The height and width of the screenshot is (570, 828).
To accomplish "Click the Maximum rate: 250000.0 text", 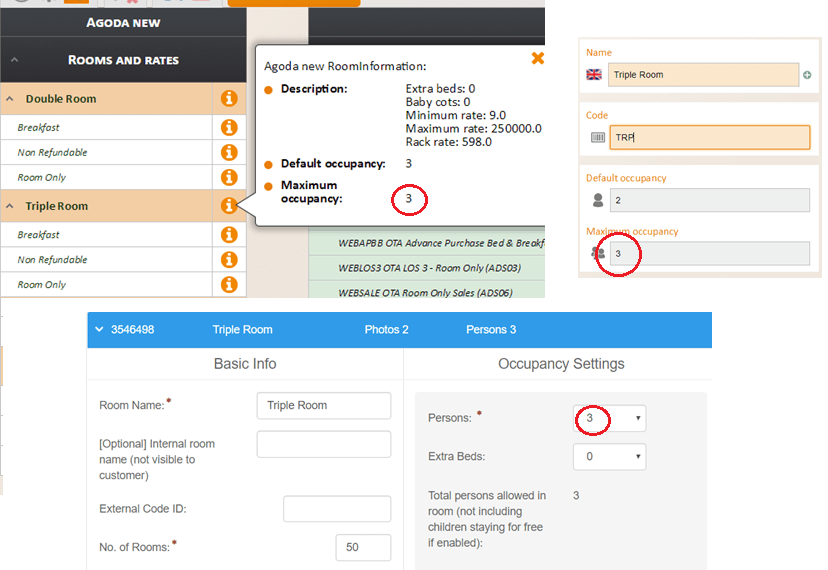I will click(474, 128).
